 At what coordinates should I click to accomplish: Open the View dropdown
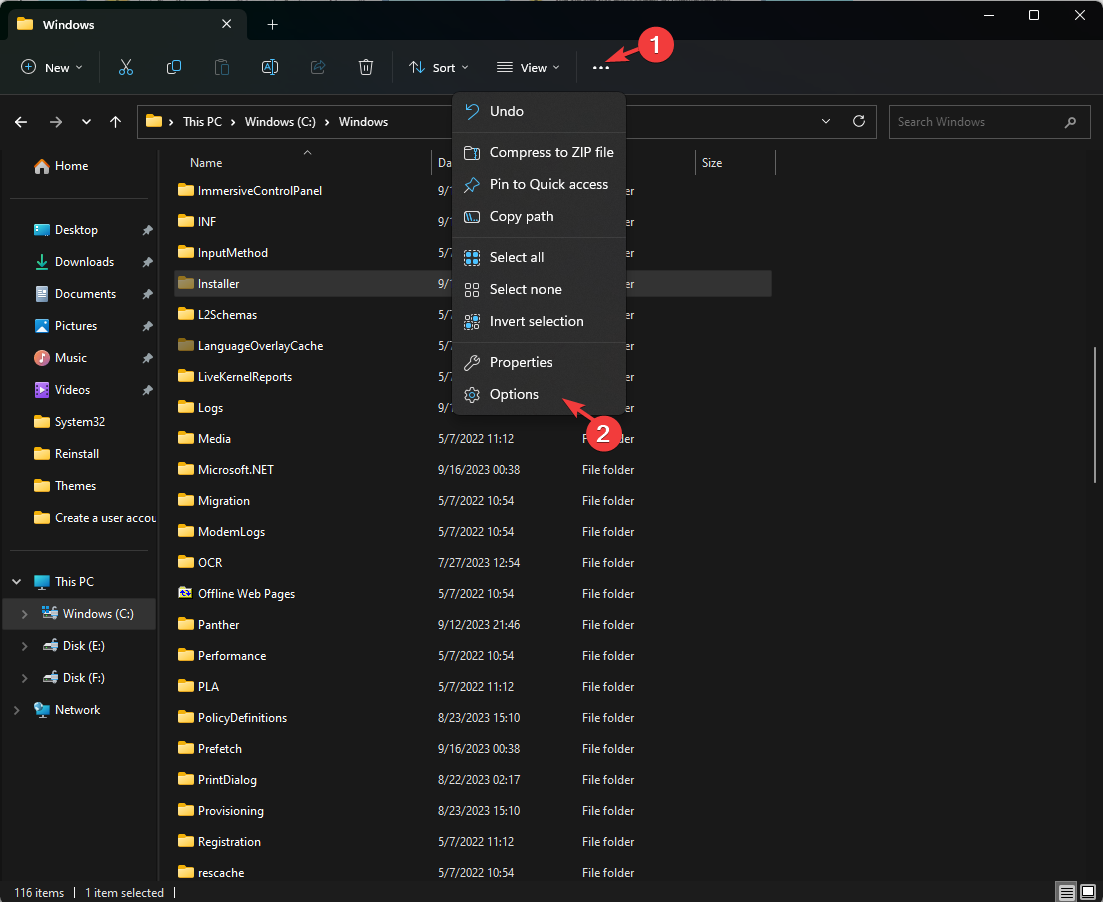coord(528,68)
